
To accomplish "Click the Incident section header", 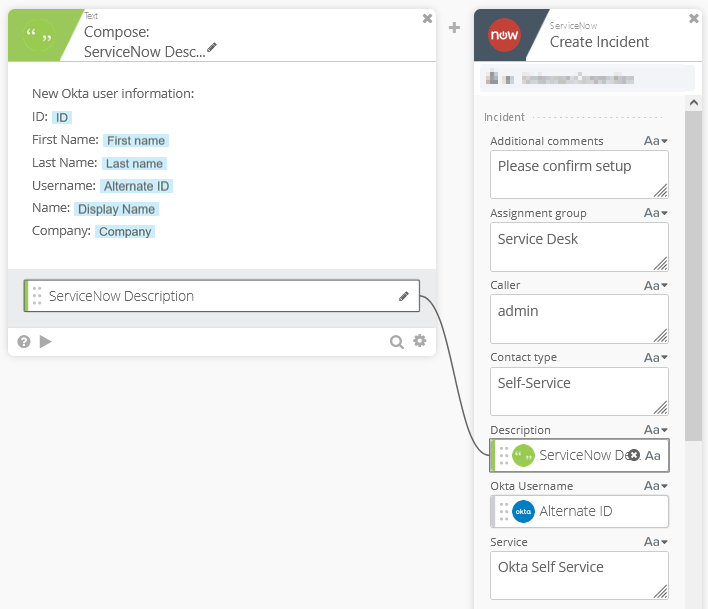I will [x=504, y=117].
